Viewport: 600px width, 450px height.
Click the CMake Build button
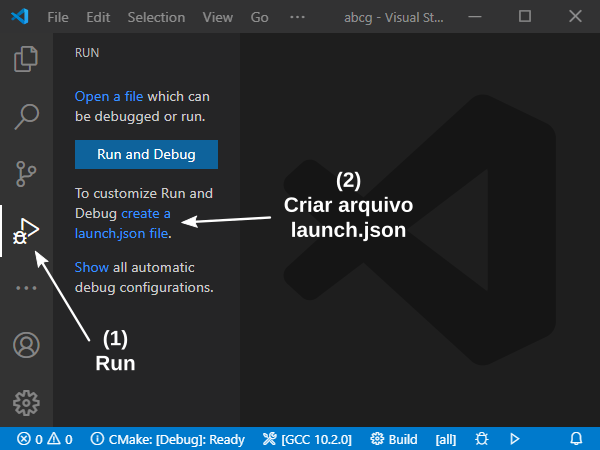[394, 439]
